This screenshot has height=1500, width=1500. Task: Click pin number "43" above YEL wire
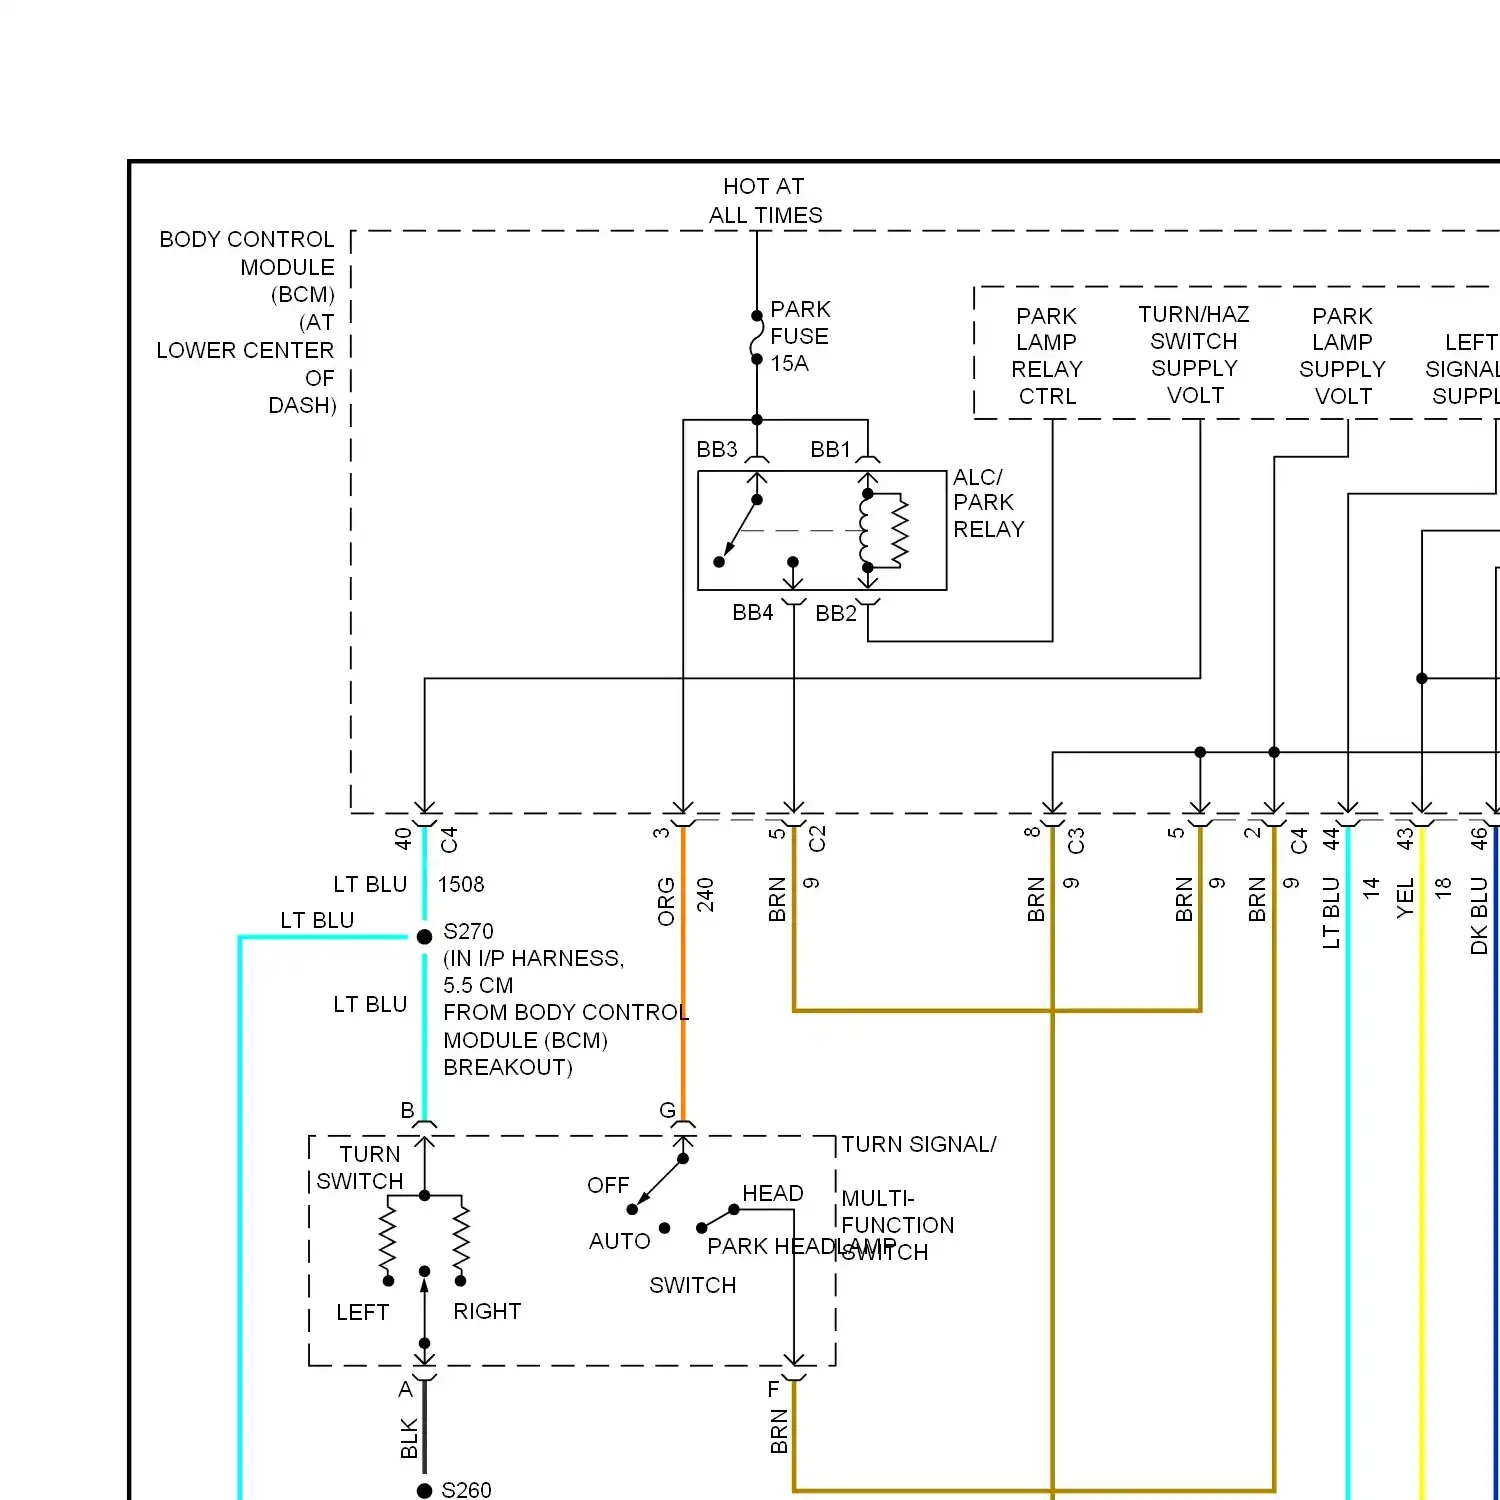point(1405,838)
